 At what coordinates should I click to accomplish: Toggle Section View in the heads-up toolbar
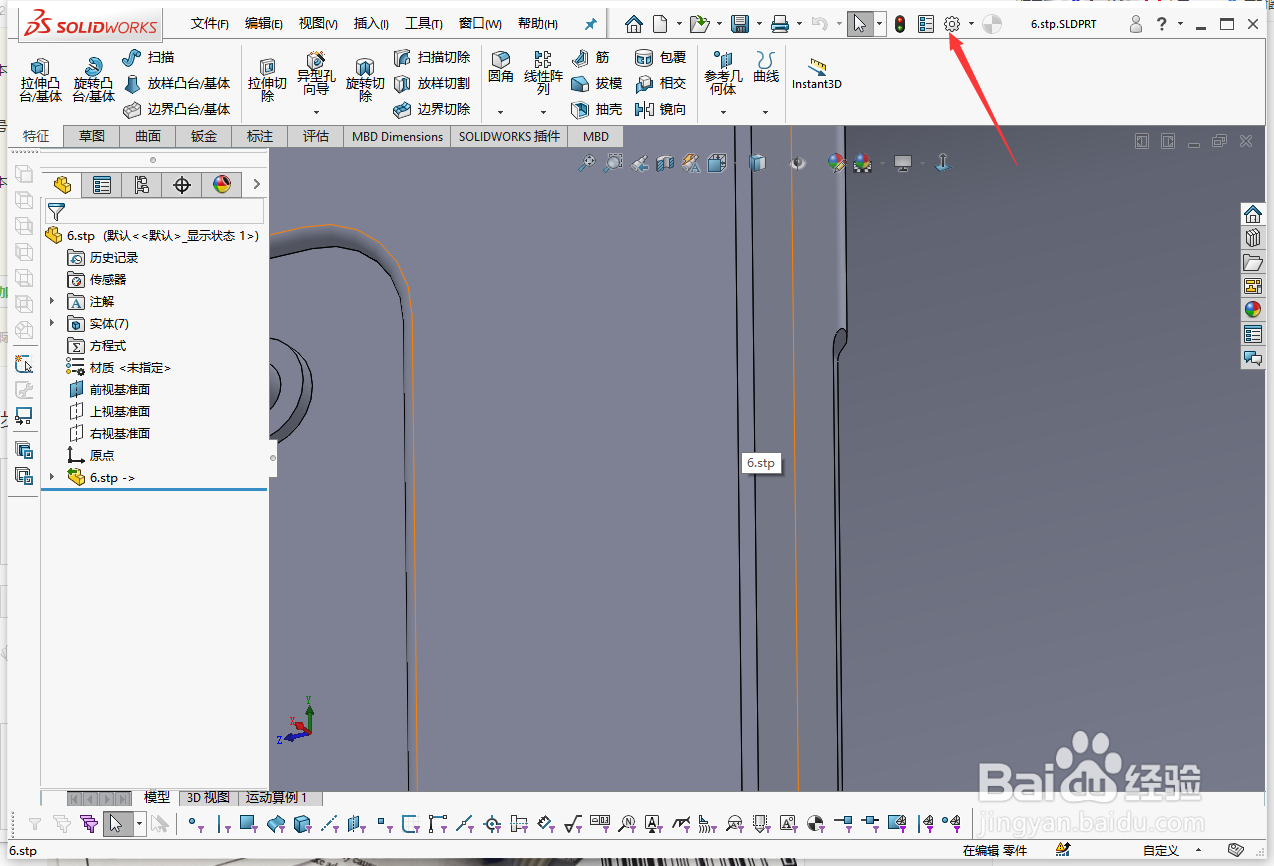tap(665, 163)
